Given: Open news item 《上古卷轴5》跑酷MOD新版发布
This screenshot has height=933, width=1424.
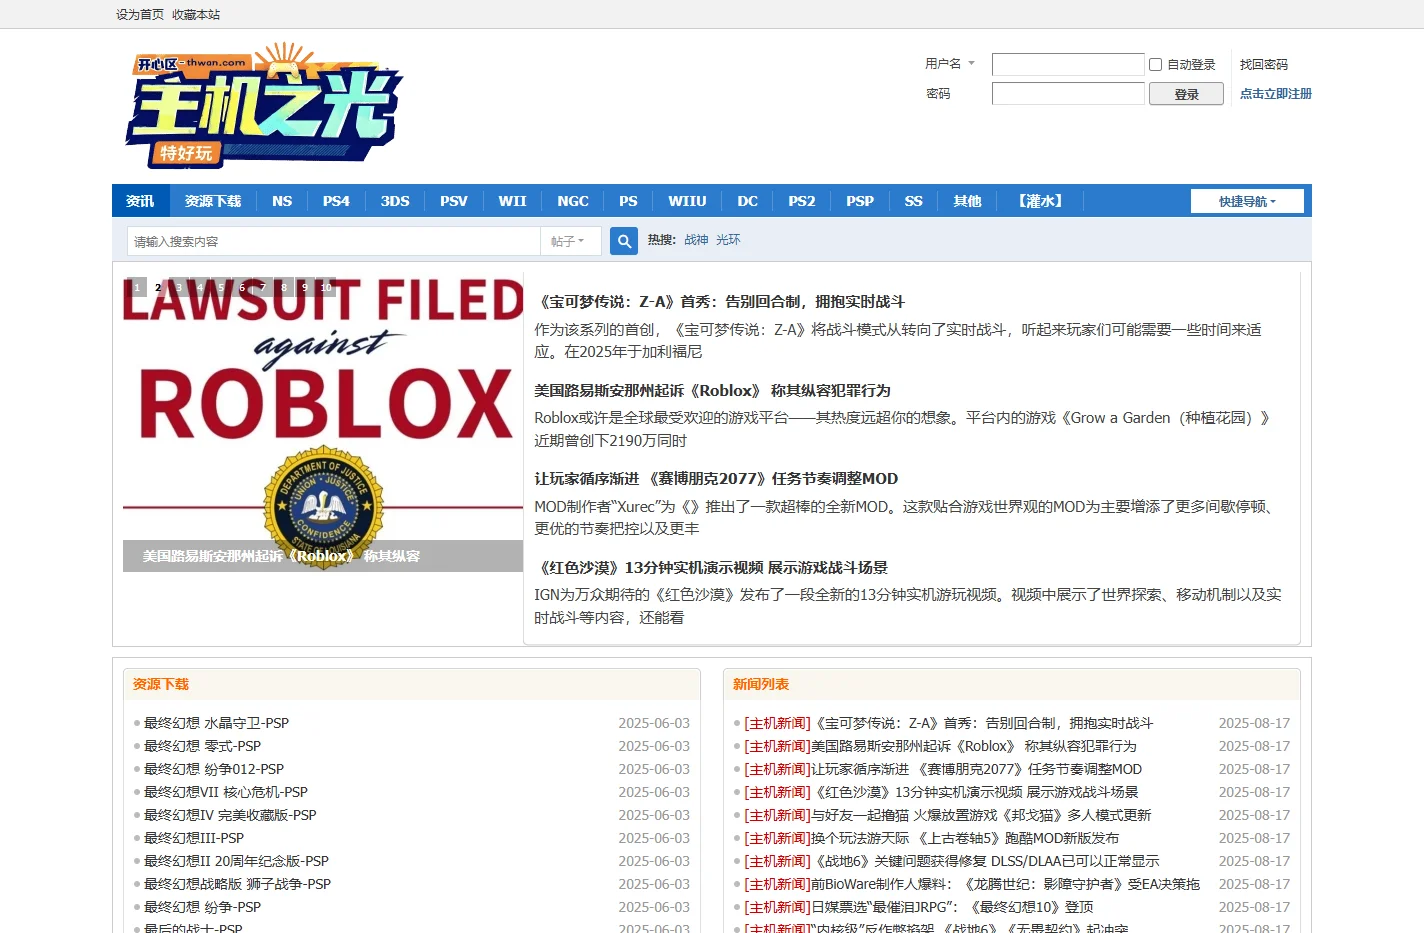Looking at the screenshot, I should coord(965,838).
